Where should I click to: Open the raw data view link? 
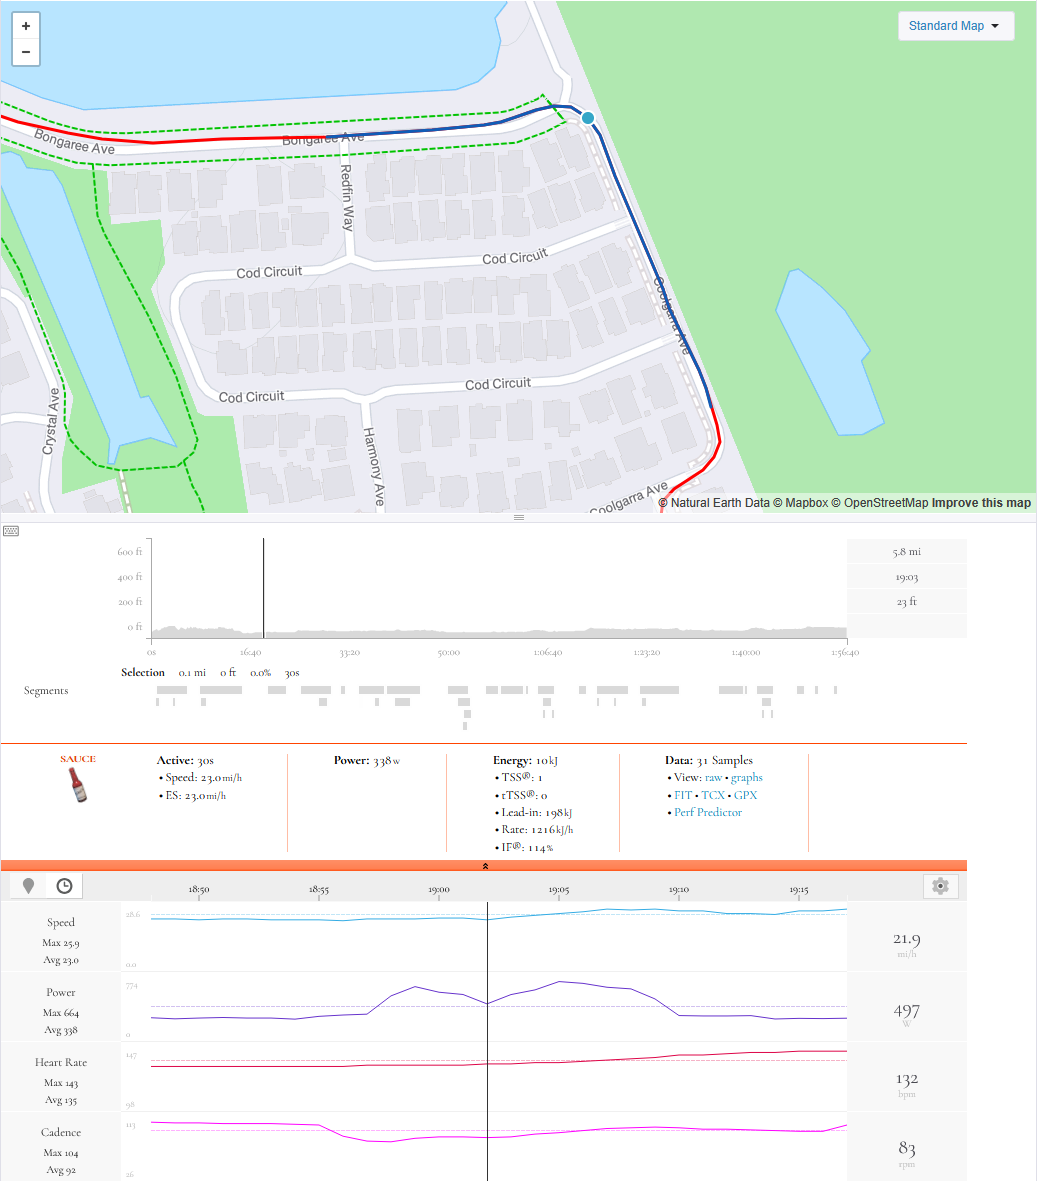coord(713,777)
